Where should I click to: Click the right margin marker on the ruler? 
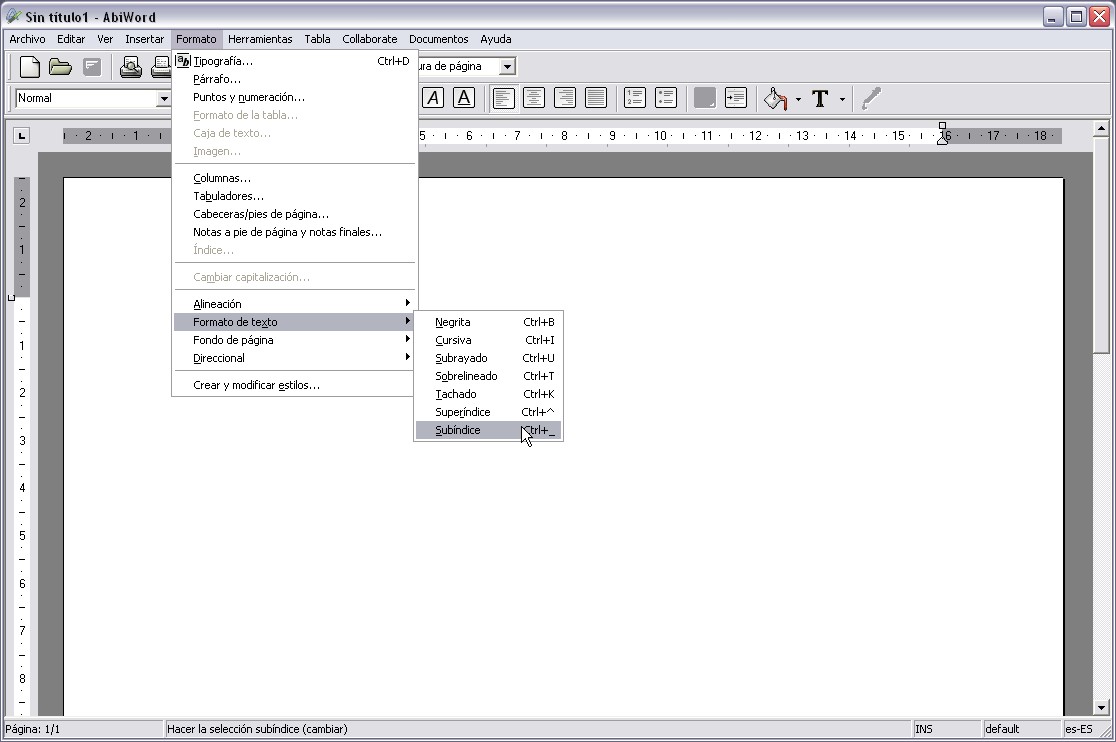942,140
